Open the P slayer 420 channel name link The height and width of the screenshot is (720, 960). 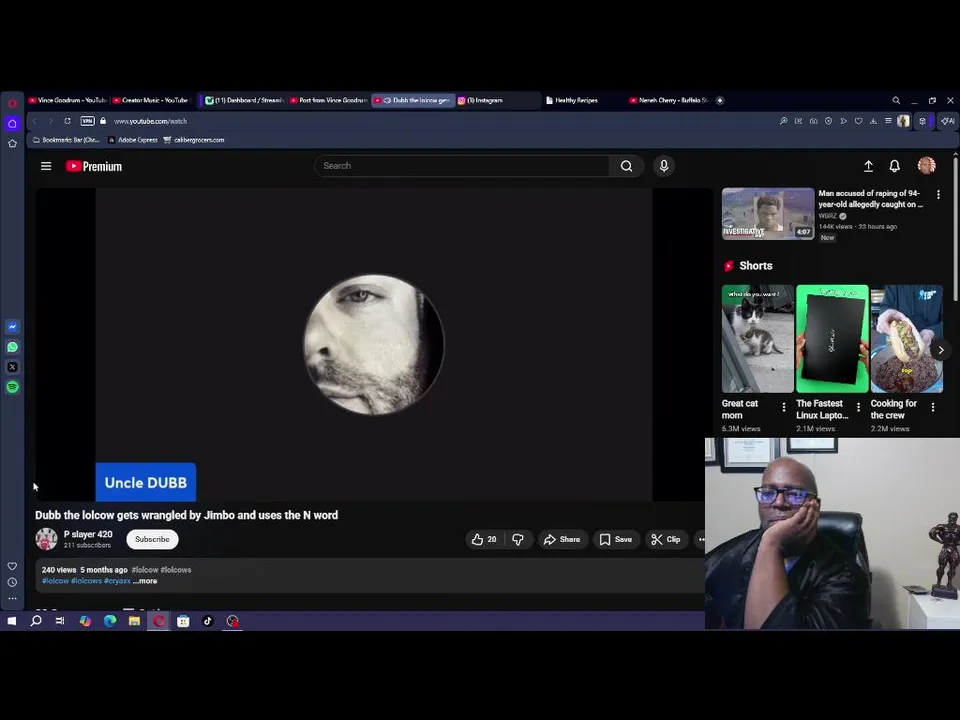[88, 534]
